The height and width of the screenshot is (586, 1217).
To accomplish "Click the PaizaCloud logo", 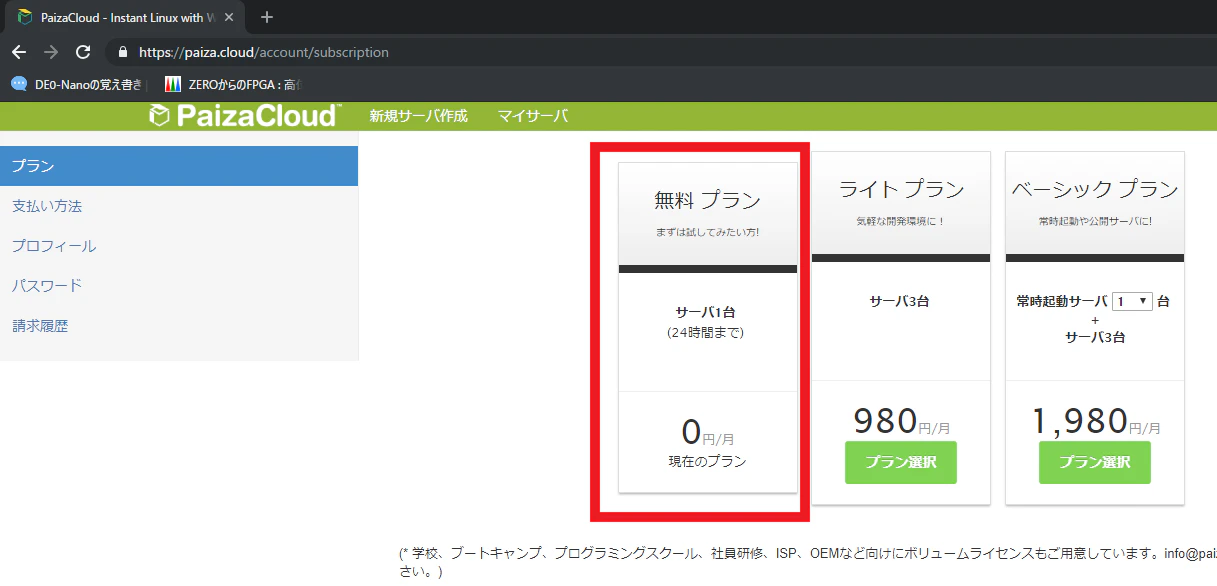I will 245,115.
